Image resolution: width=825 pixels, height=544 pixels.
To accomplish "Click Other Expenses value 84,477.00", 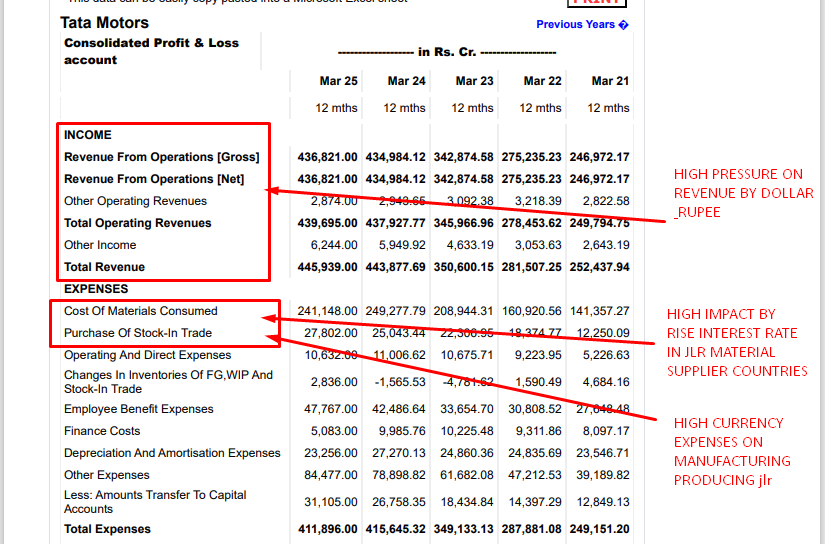I will [330, 475].
